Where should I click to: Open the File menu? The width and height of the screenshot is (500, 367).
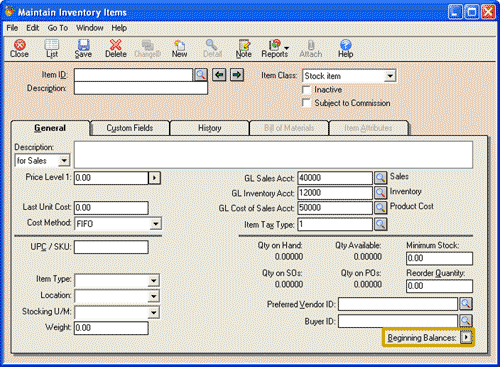pos(12,28)
